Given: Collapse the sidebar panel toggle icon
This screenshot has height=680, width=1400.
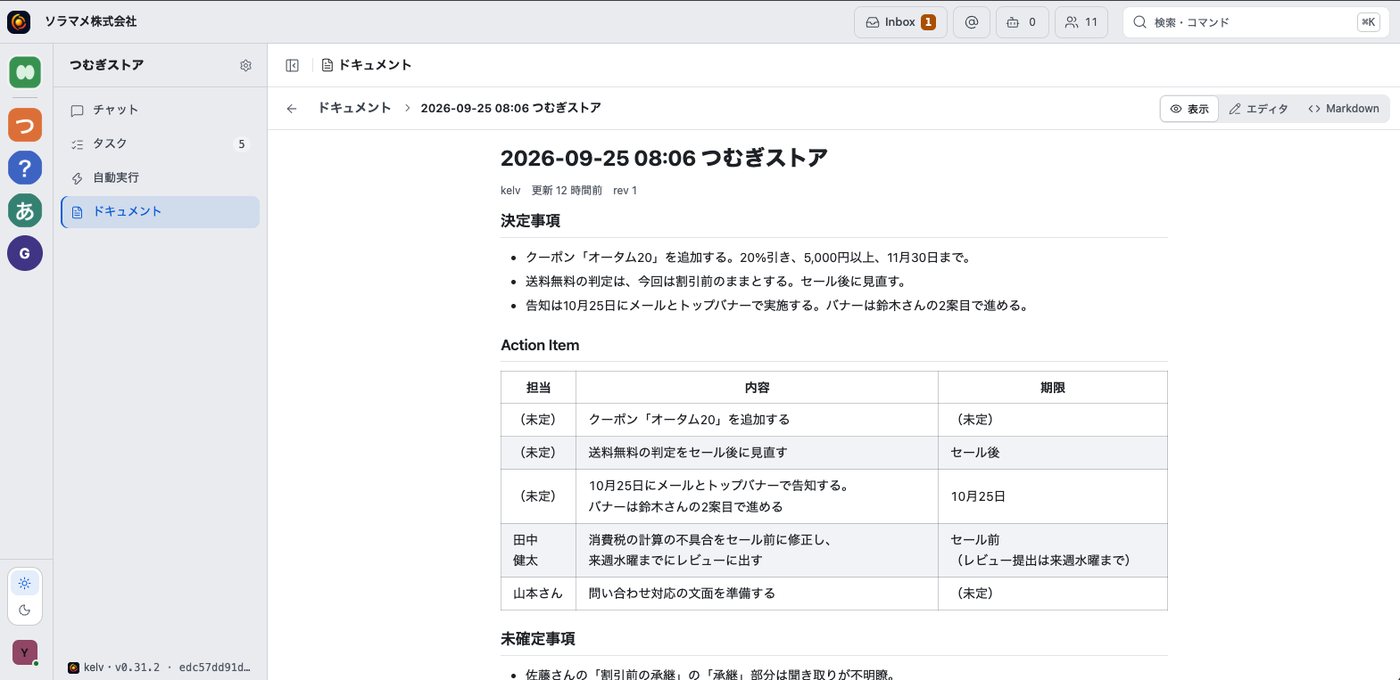Looking at the screenshot, I should point(292,65).
